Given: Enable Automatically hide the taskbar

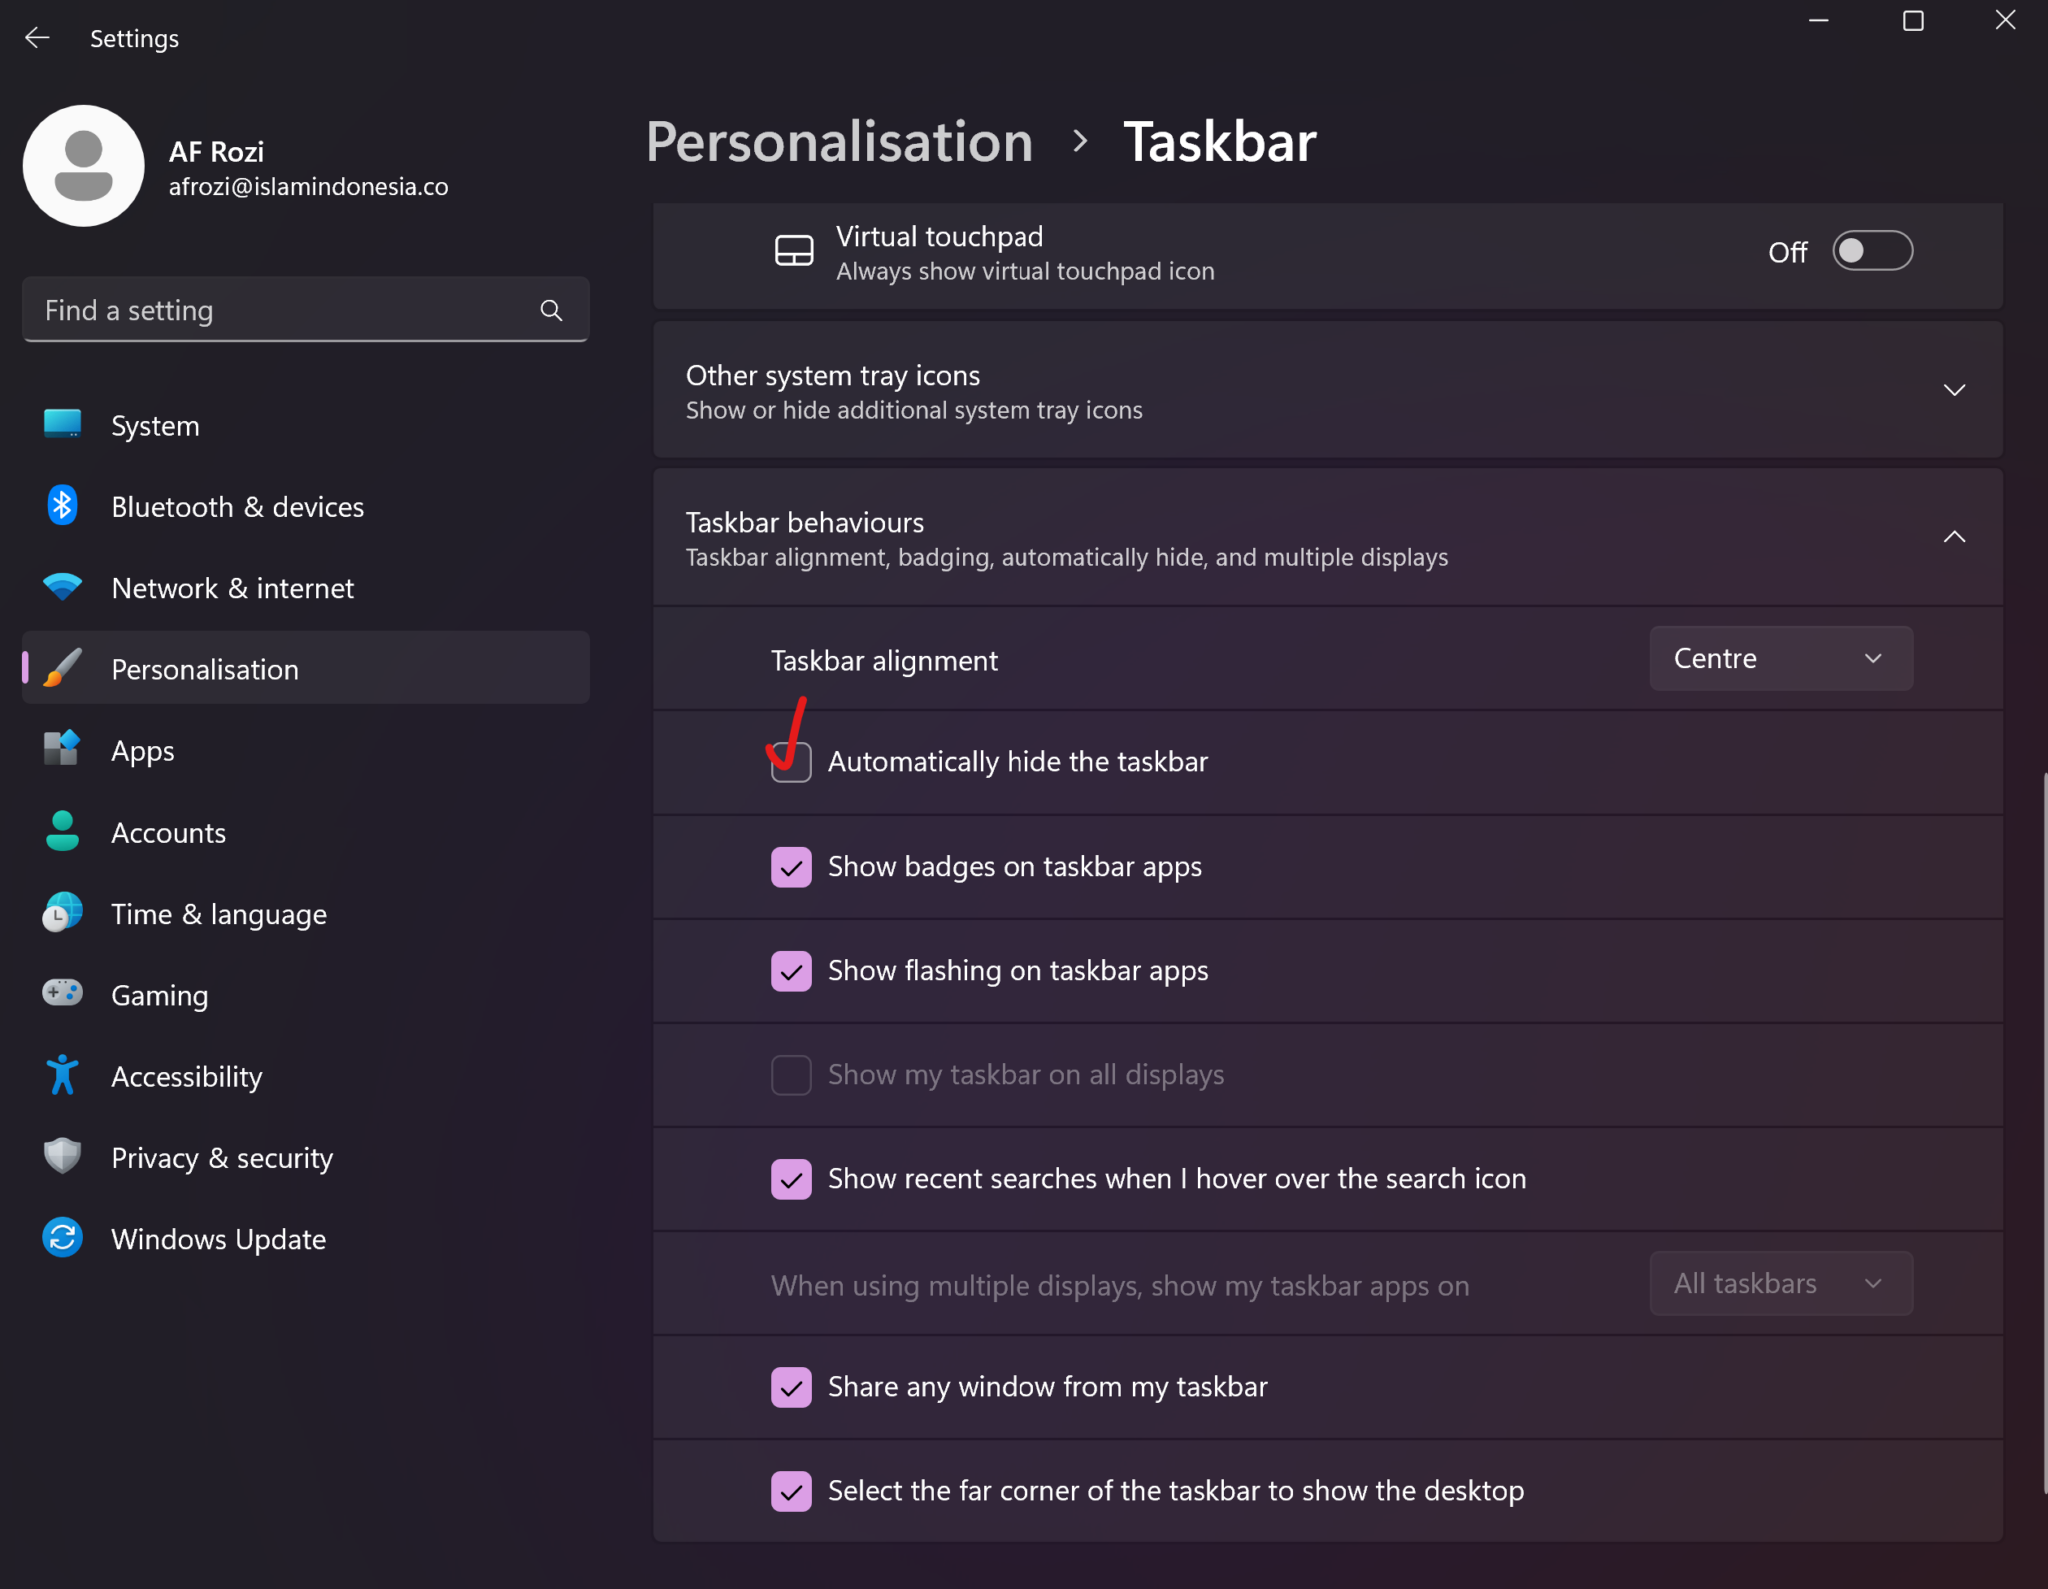Looking at the screenshot, I should coord(791,763).
